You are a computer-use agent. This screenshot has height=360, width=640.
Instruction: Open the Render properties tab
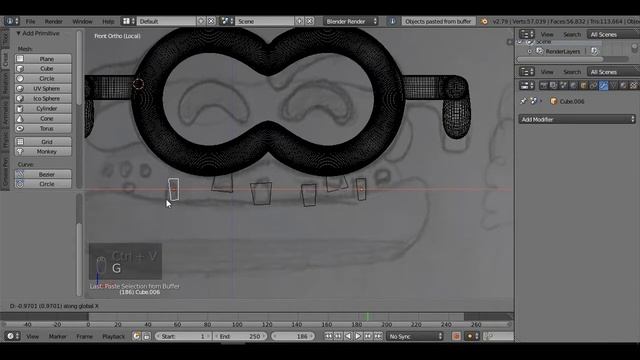[543, 85]
